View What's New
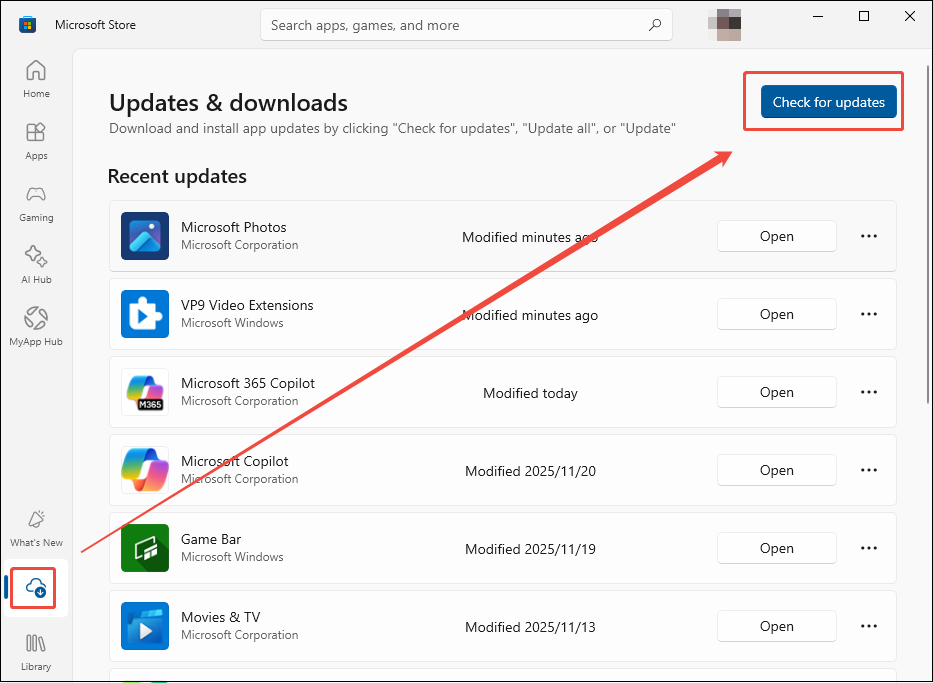The height and width of the screenshot is (683, 933). (x=36, y=527)
